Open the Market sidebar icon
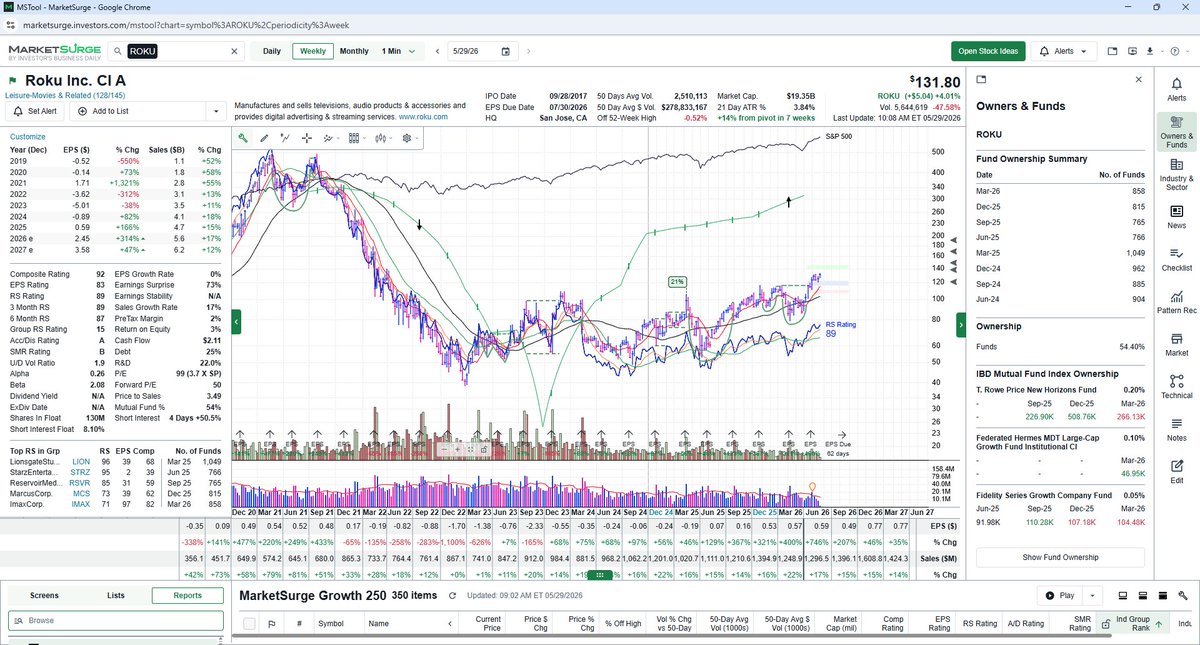Image resolution: width=1200 pixels, height=645 pixels. click(1177, 343)
